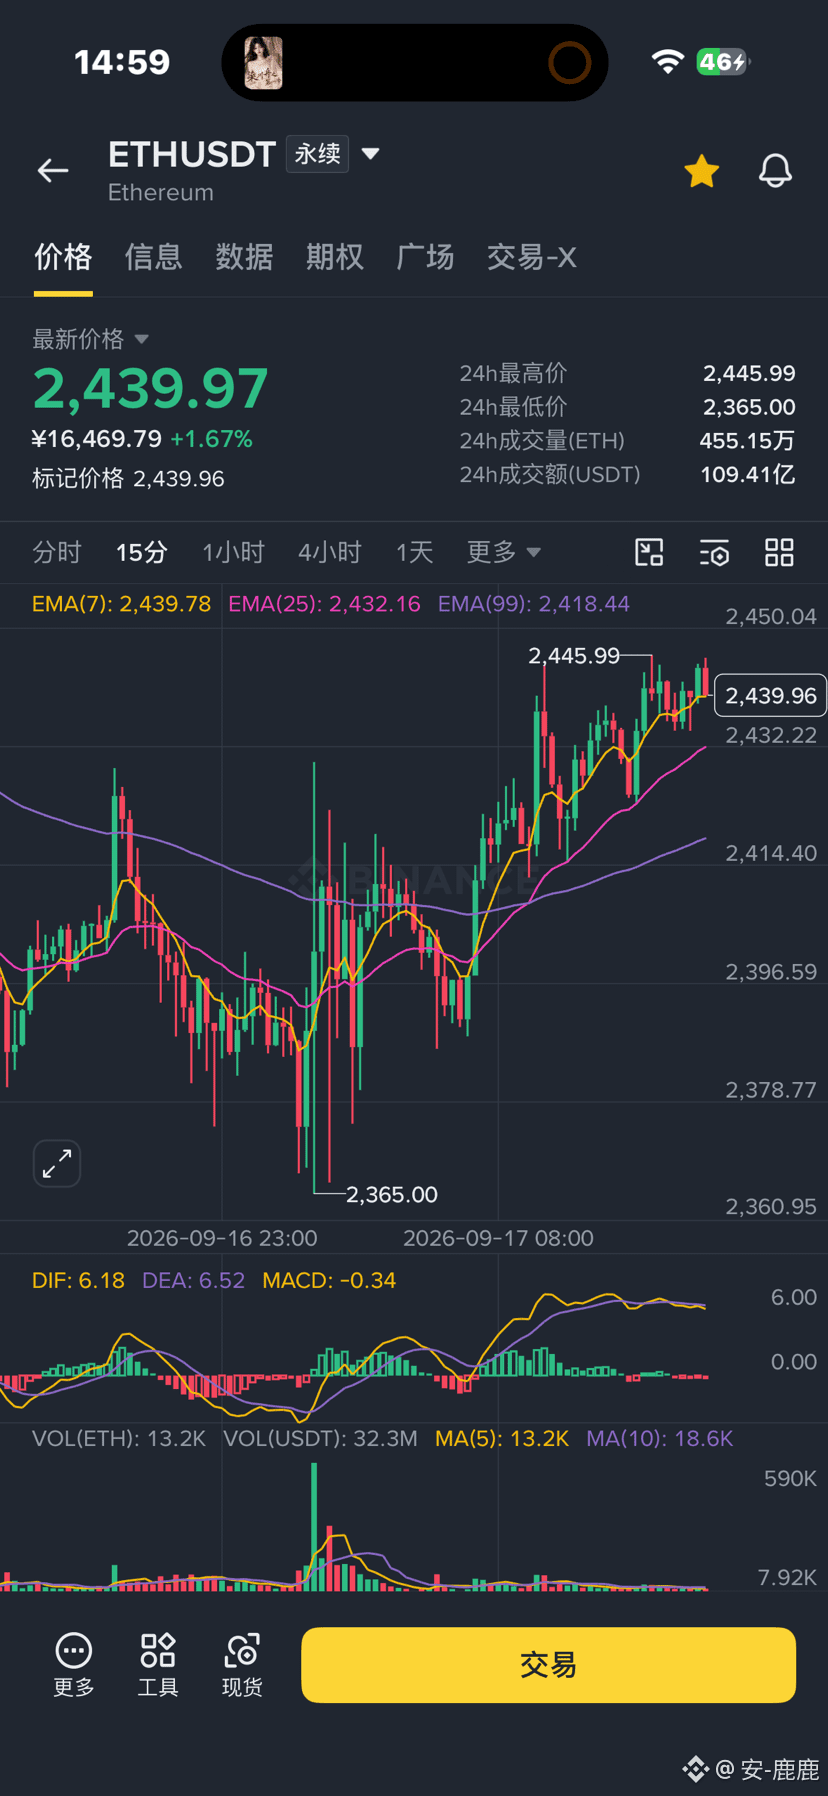The width and height of the screenshot is (828, 1796).
Task: Select the 4小时 chart interval
Action: point(329,552)
